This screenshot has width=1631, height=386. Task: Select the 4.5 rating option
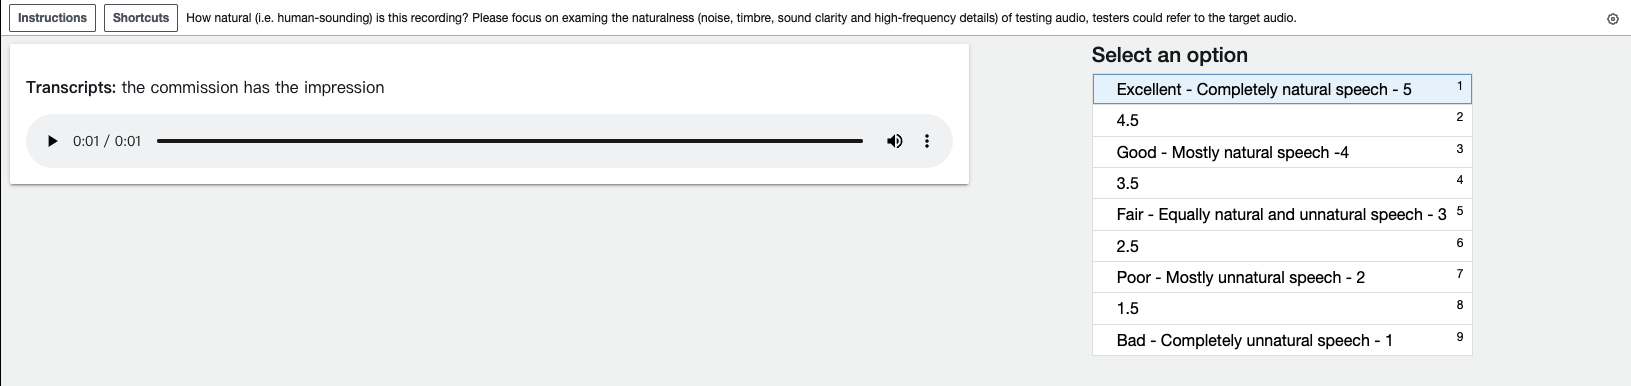tap(1282, 120)
